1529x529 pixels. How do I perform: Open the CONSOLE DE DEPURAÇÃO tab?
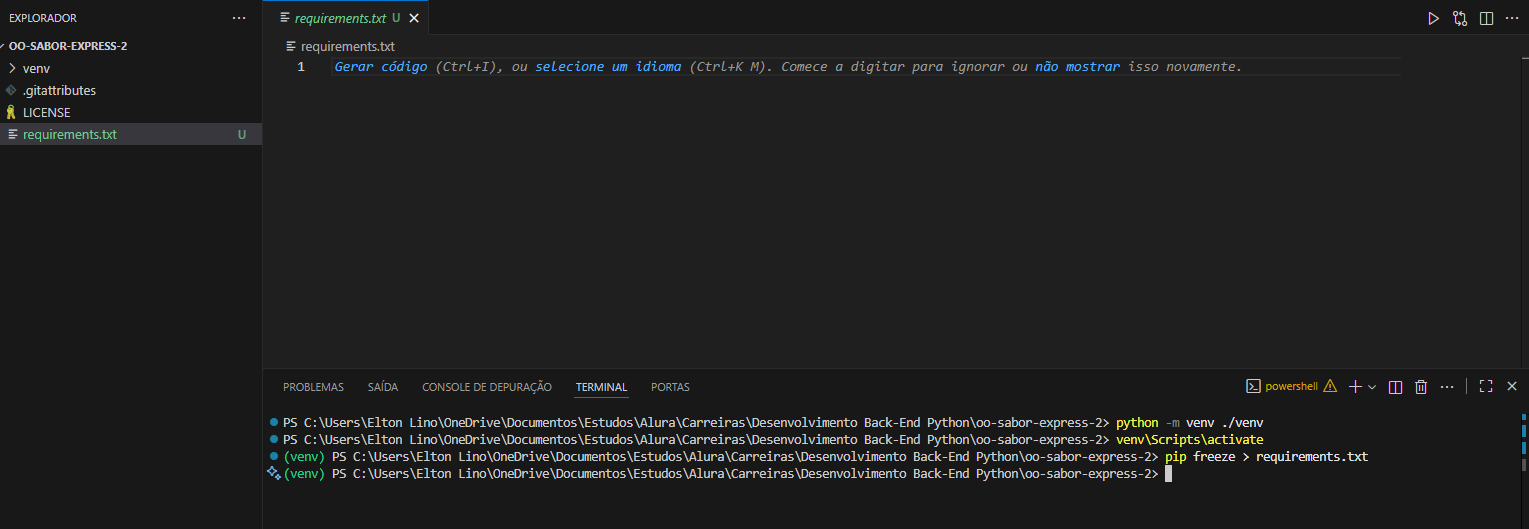486,387
